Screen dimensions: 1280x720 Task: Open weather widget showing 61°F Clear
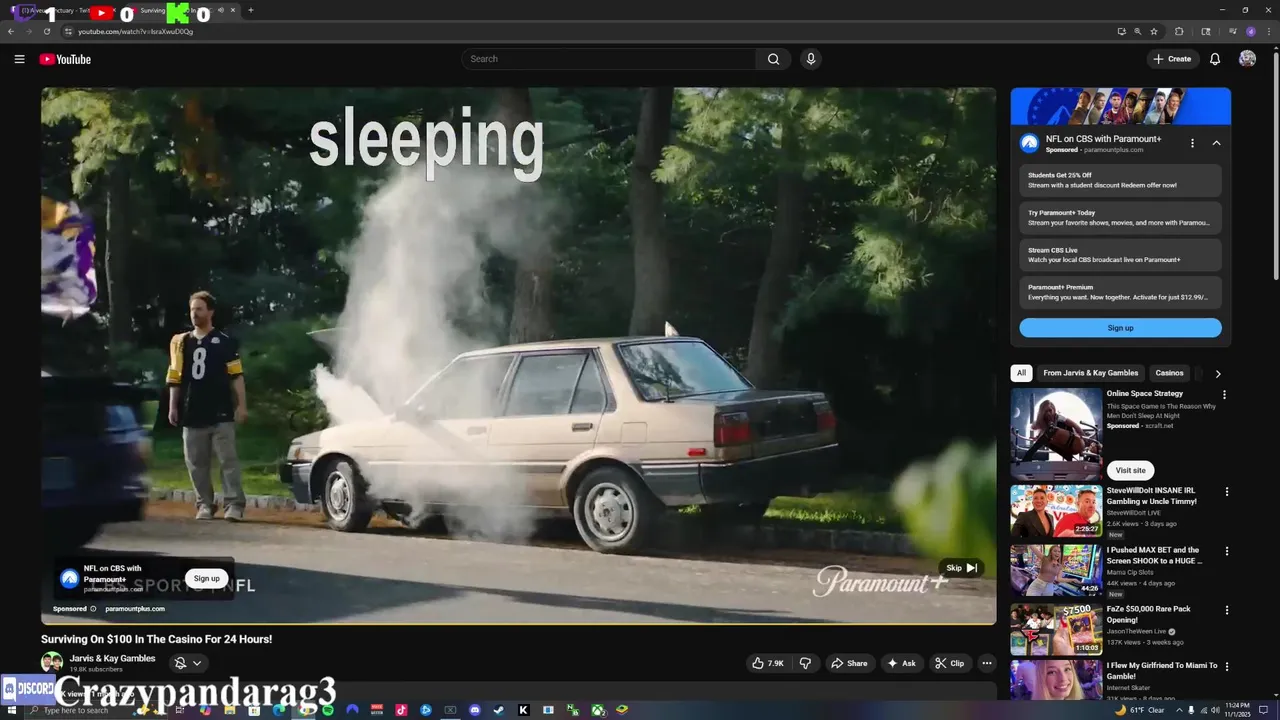click(1138, 710)
